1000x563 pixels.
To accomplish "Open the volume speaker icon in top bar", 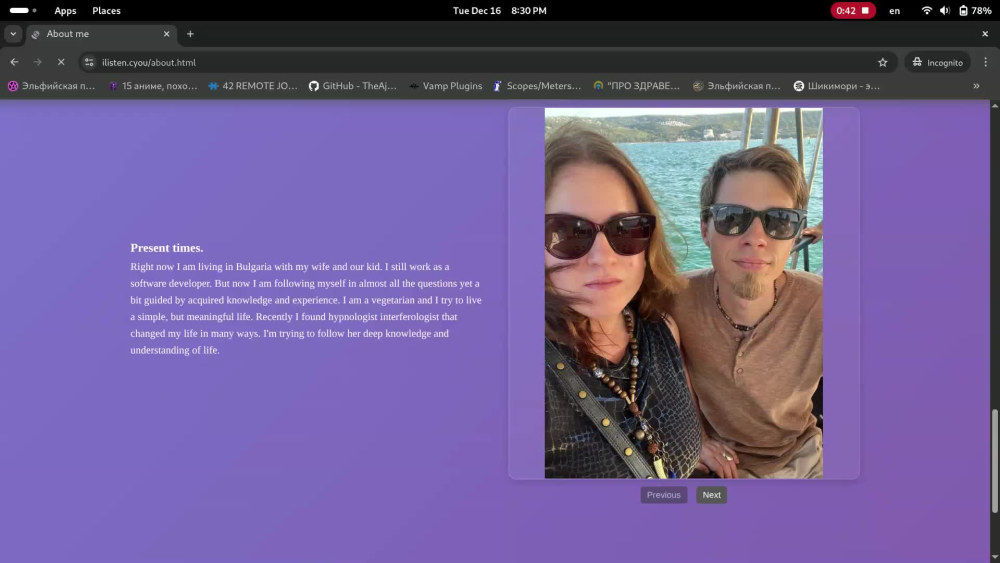I will pyautogui.click(x=945, y=10).
